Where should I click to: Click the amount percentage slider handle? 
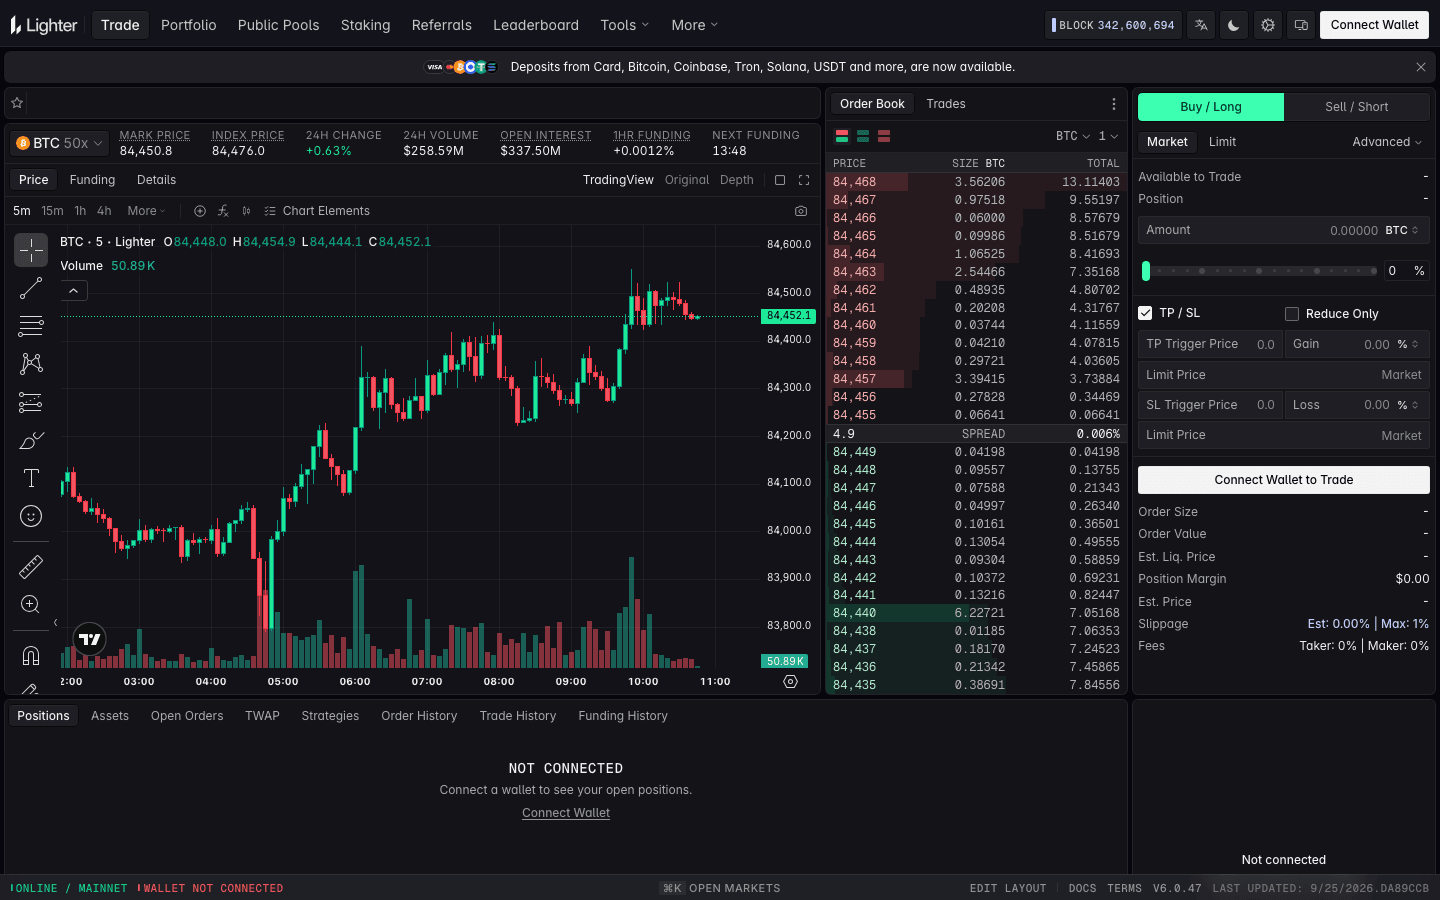(1146, 271)
